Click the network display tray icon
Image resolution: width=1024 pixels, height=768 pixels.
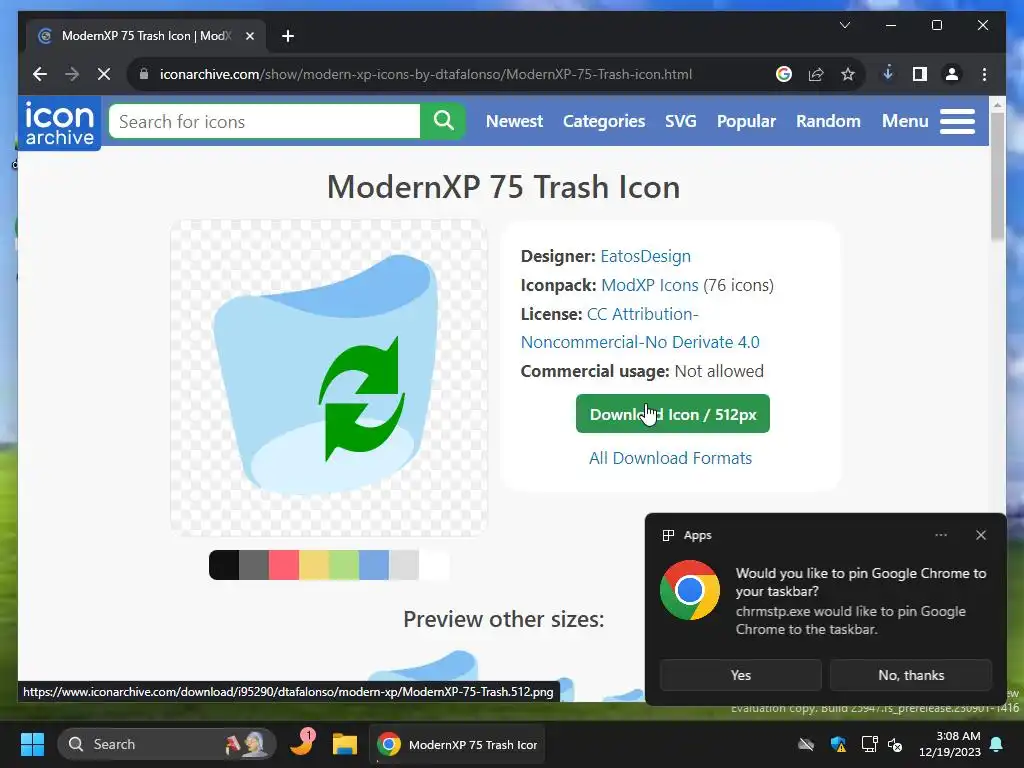[869, 744]
